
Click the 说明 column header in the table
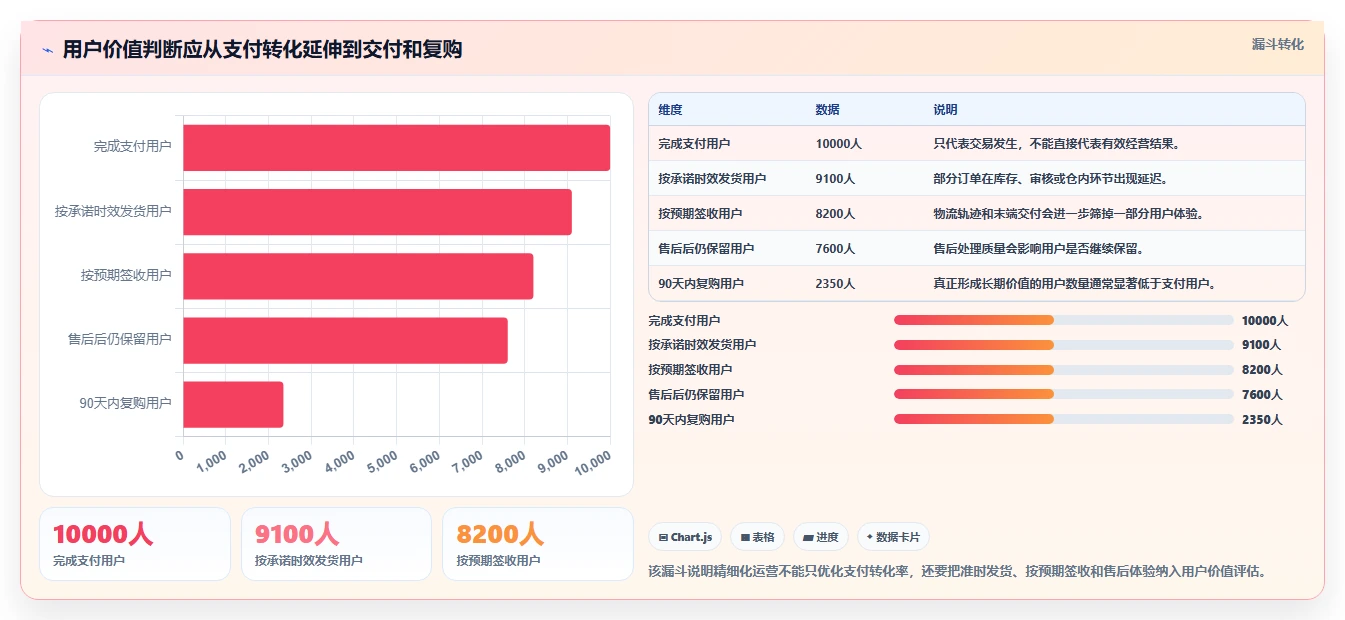tap(945, 109)
